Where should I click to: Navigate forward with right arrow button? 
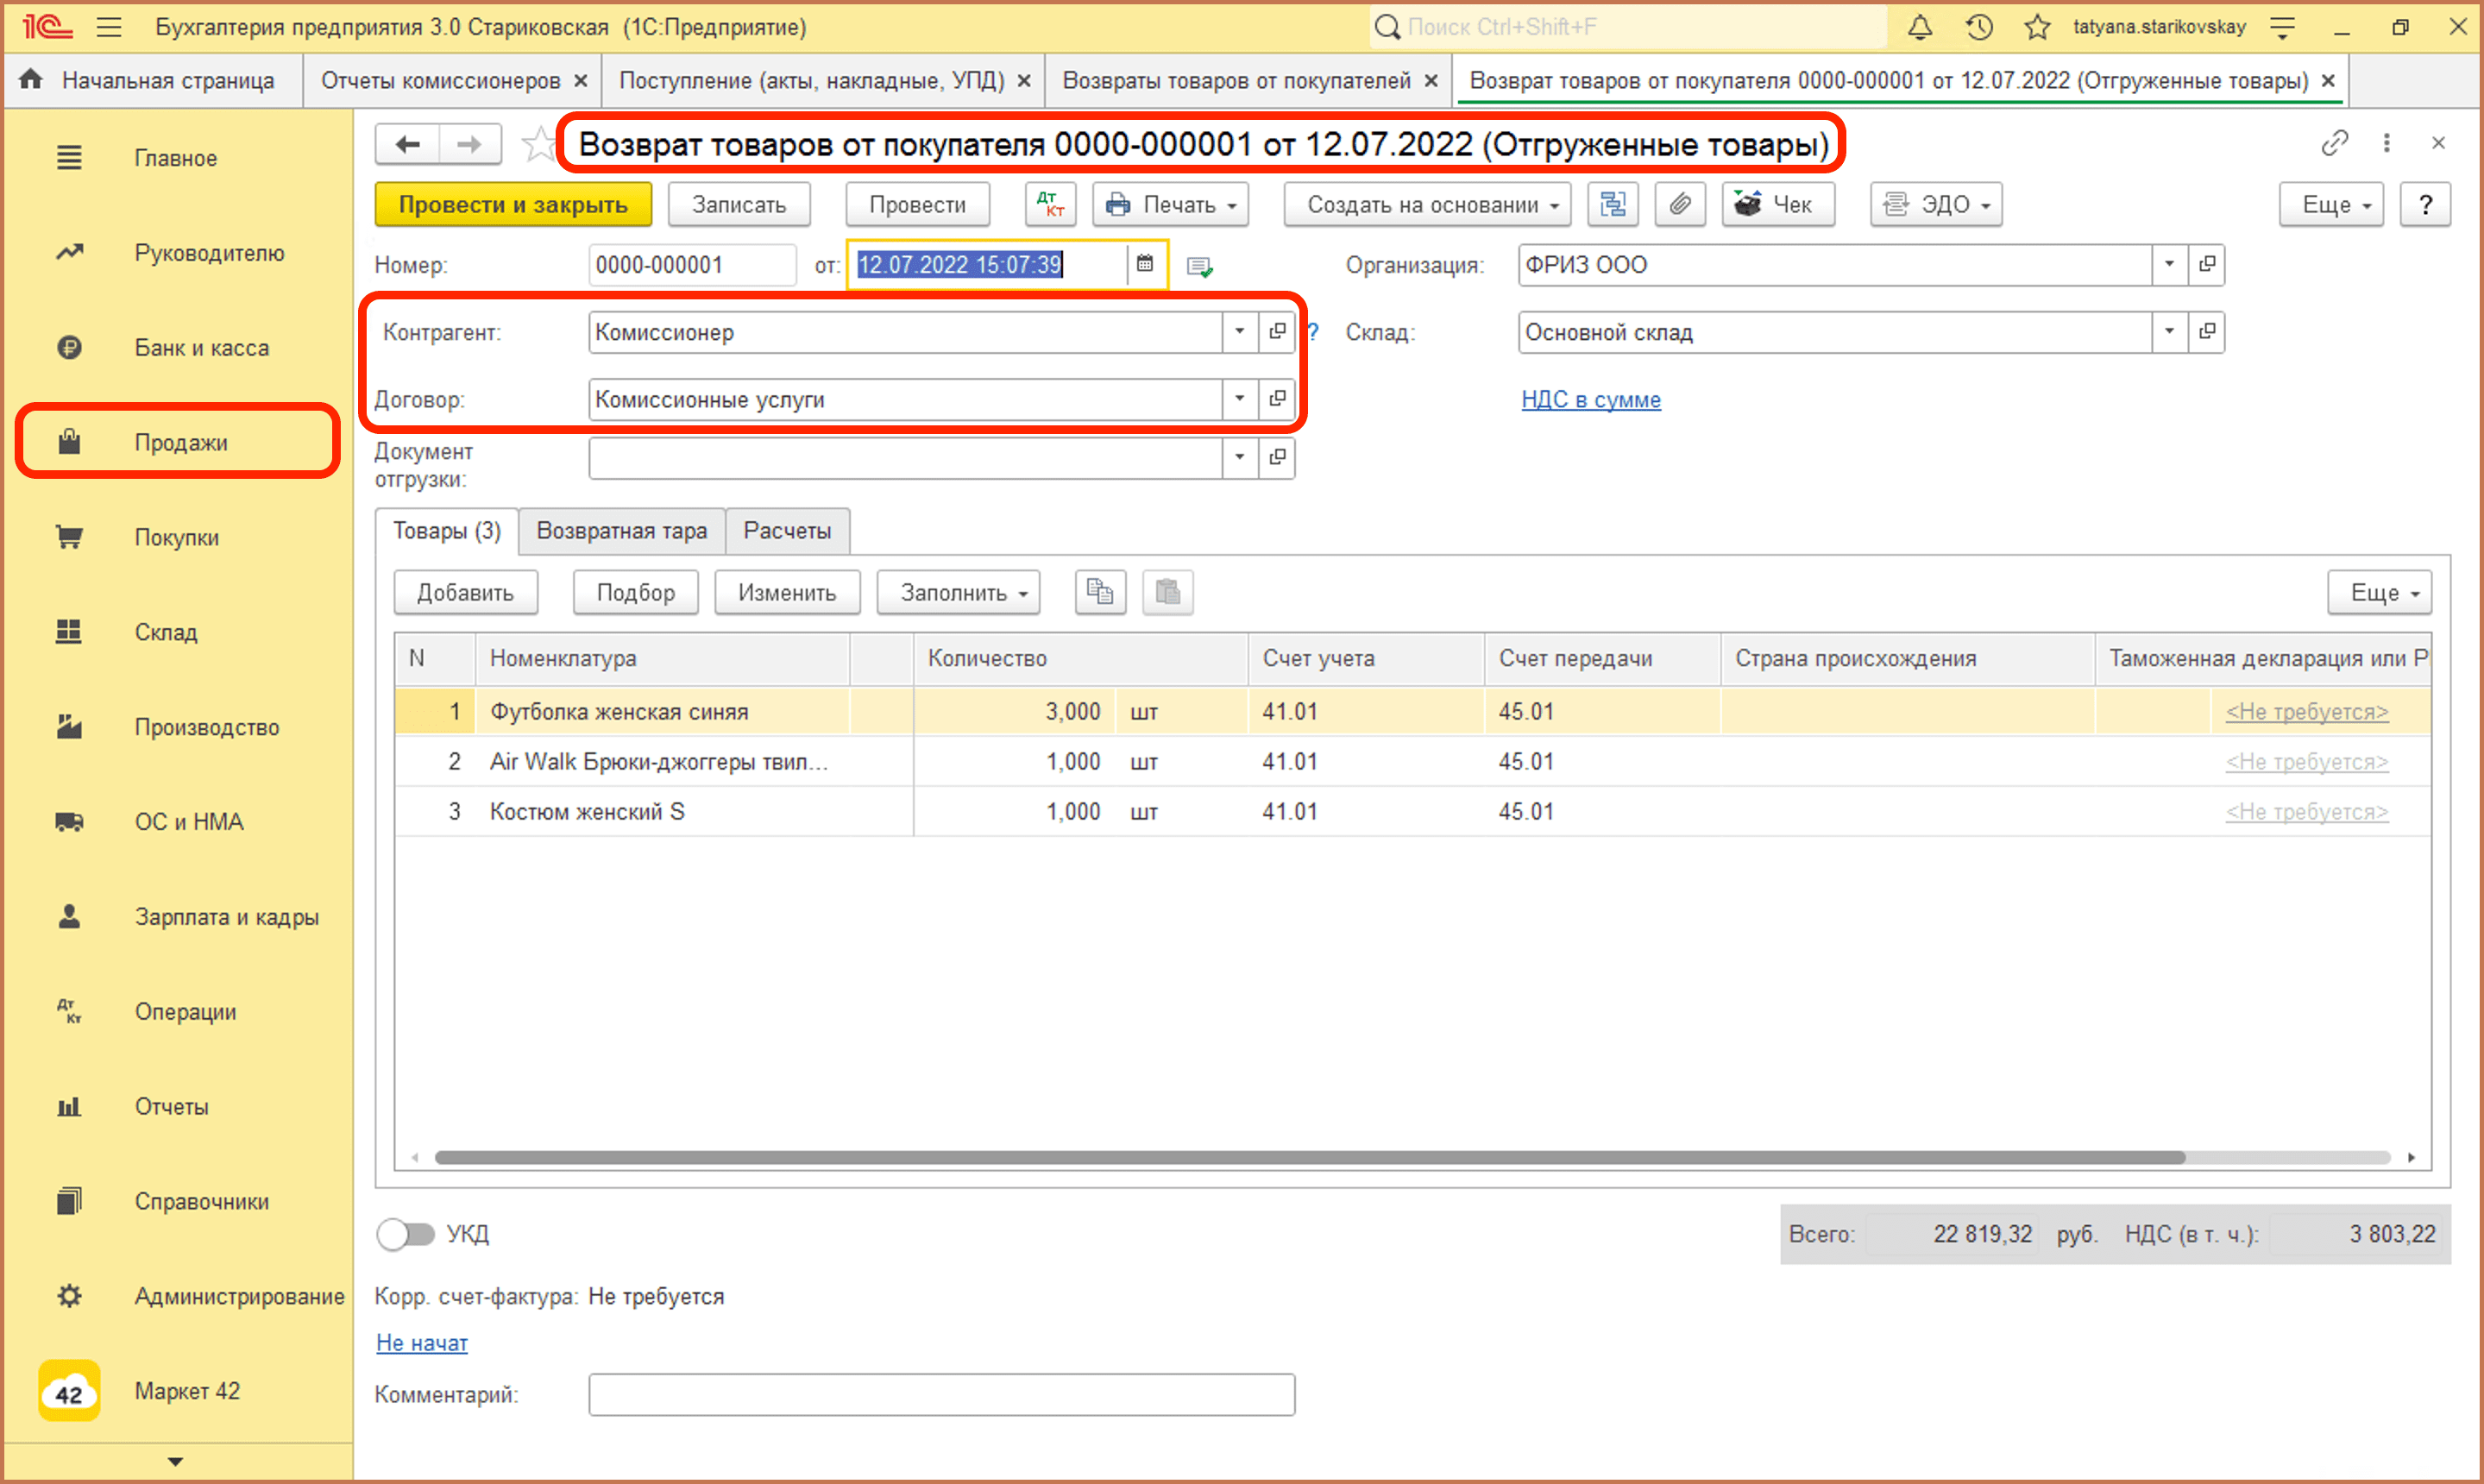click(x=469, y=145)
